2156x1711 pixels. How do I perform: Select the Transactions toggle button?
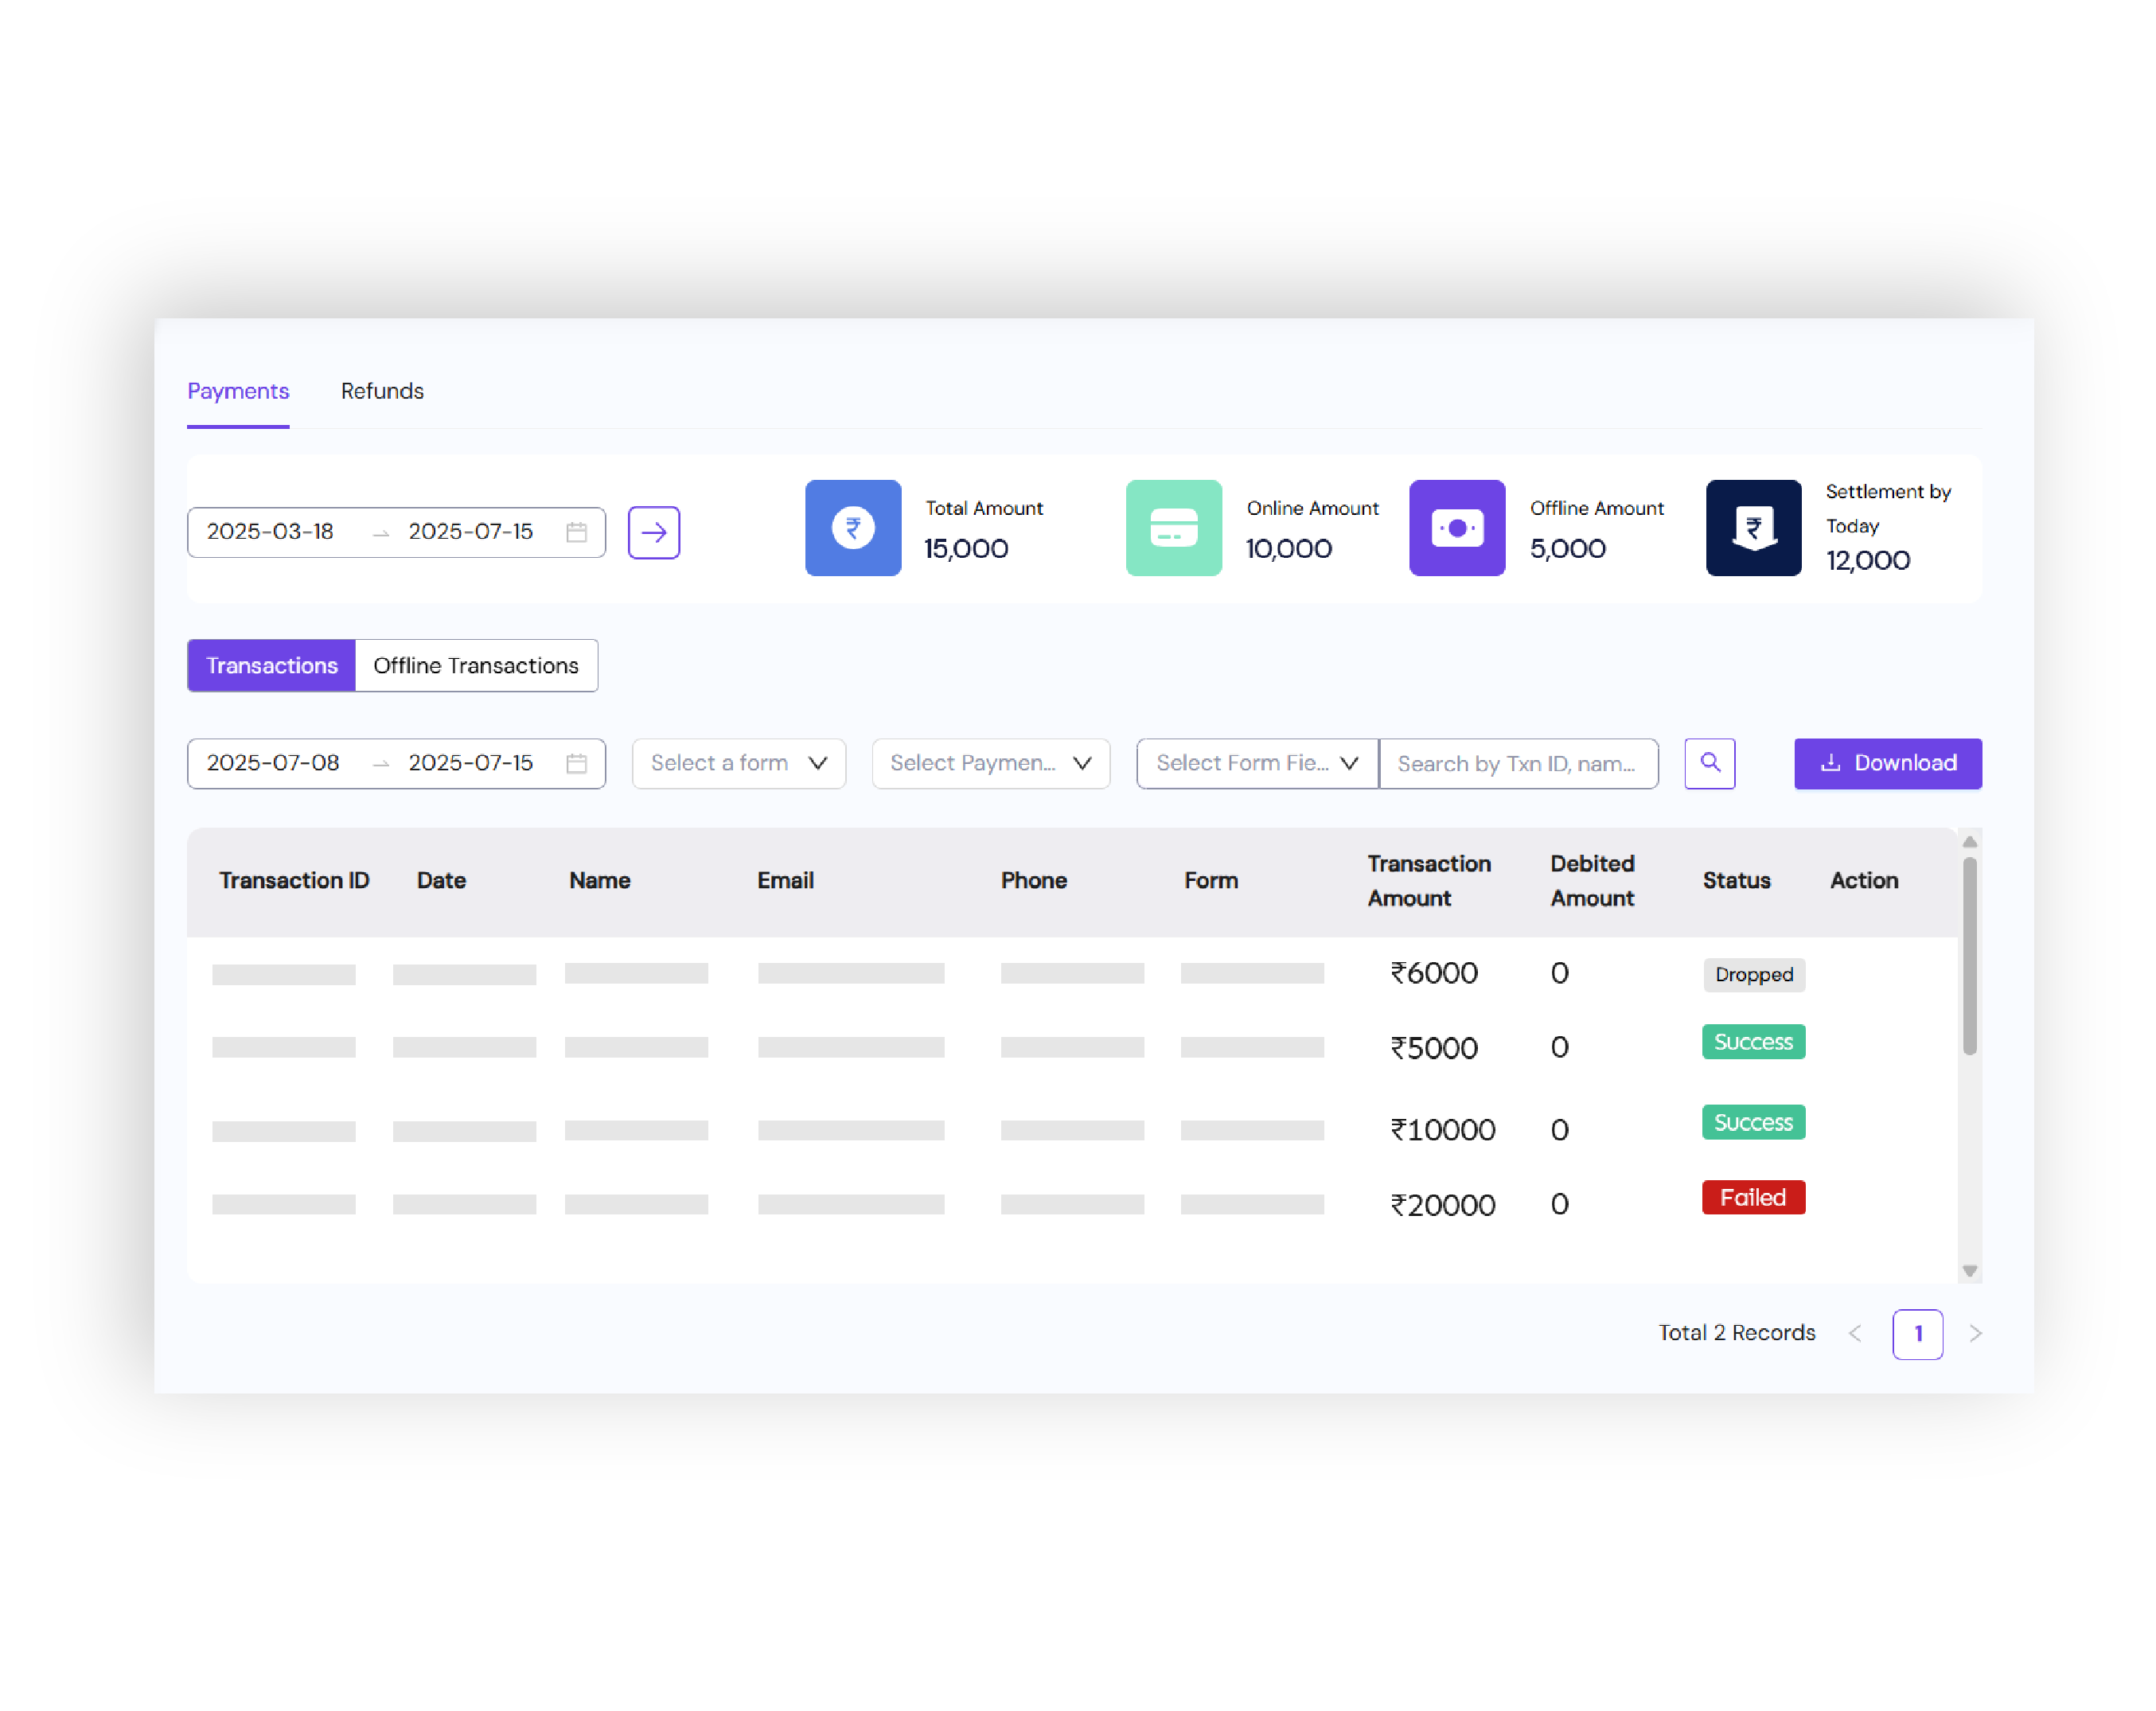pos(271,665)
